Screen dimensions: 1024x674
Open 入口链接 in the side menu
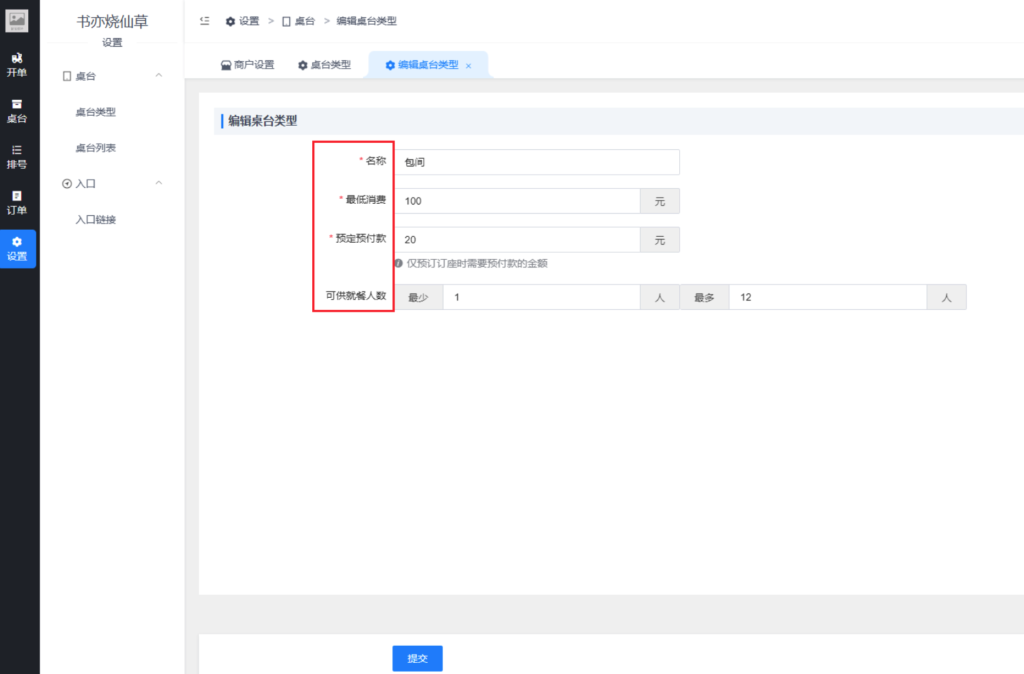(96, 219)
